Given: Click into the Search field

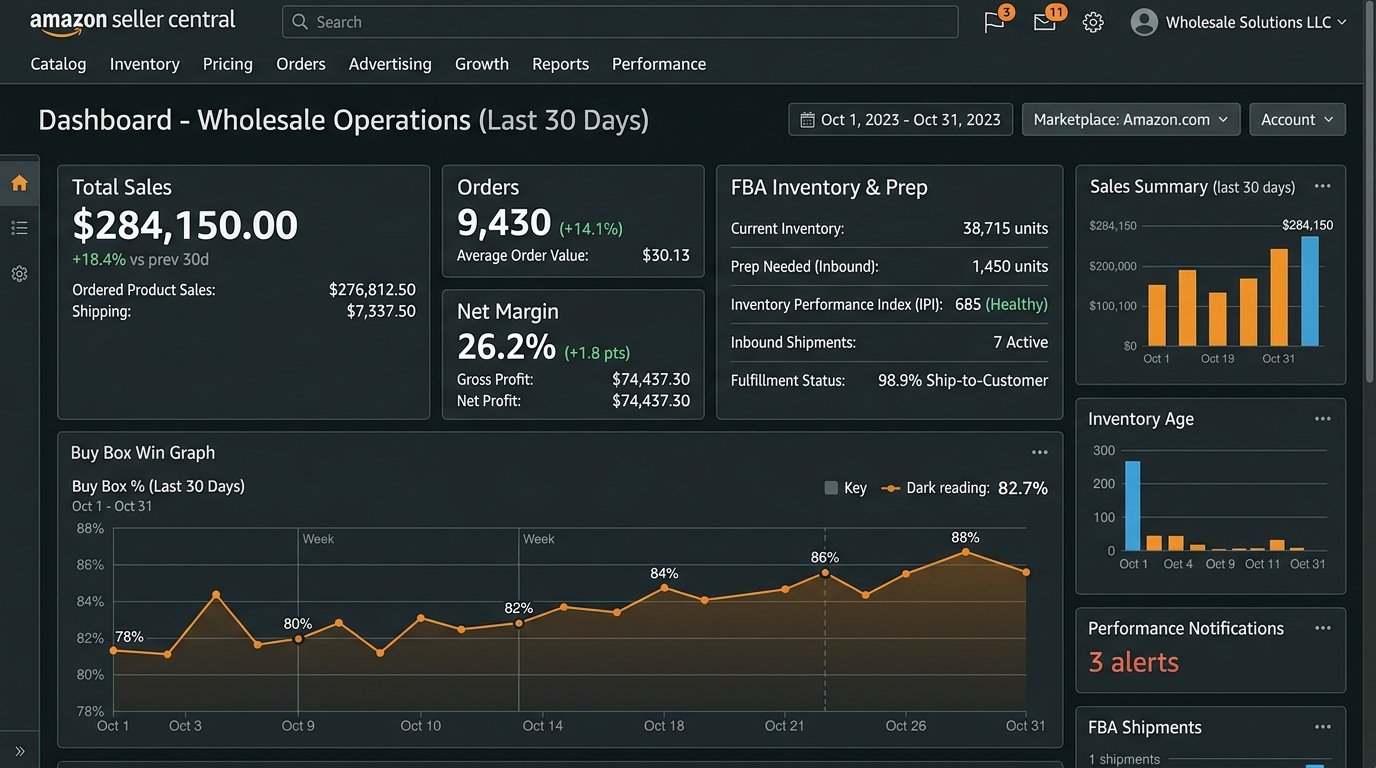Looking at the screenshot, I should [x=620, y=22].
